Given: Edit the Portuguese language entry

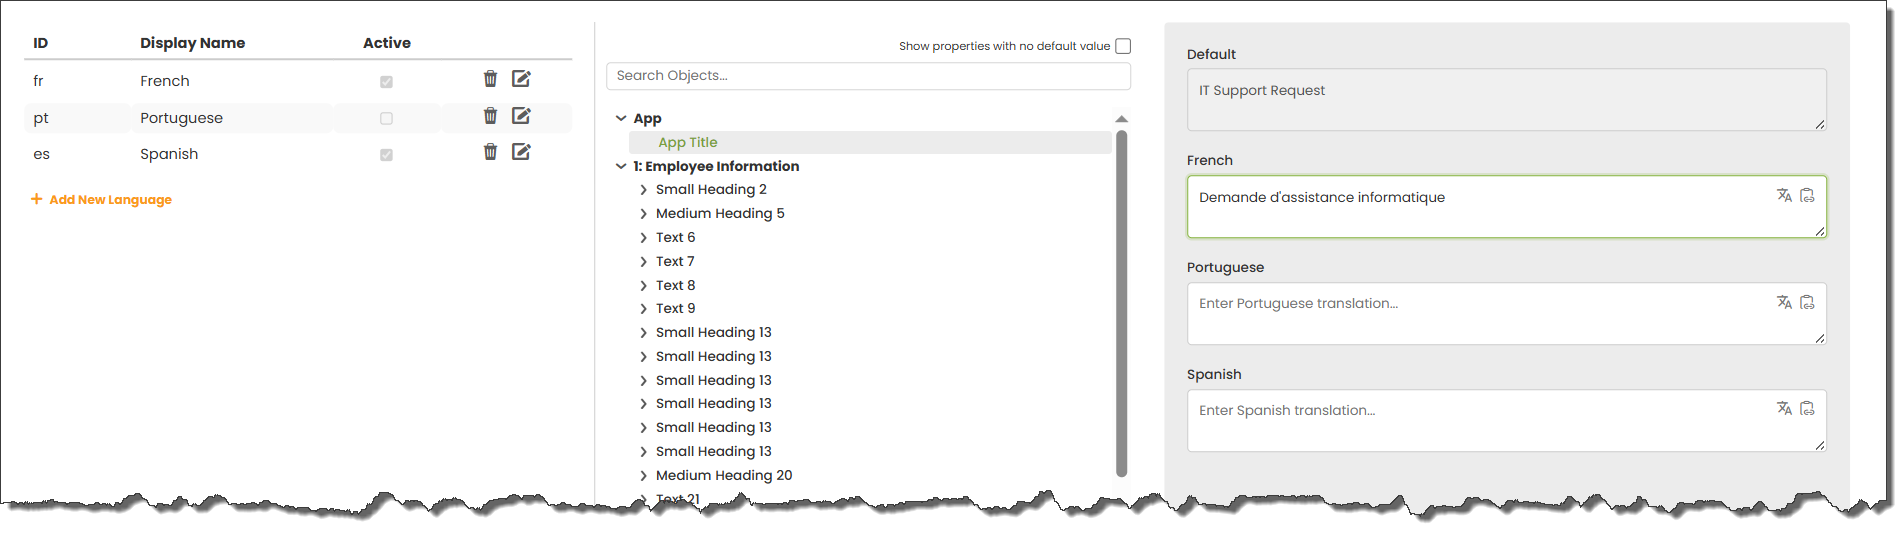Looking at the screenshot, I should (x=521, y=116).
